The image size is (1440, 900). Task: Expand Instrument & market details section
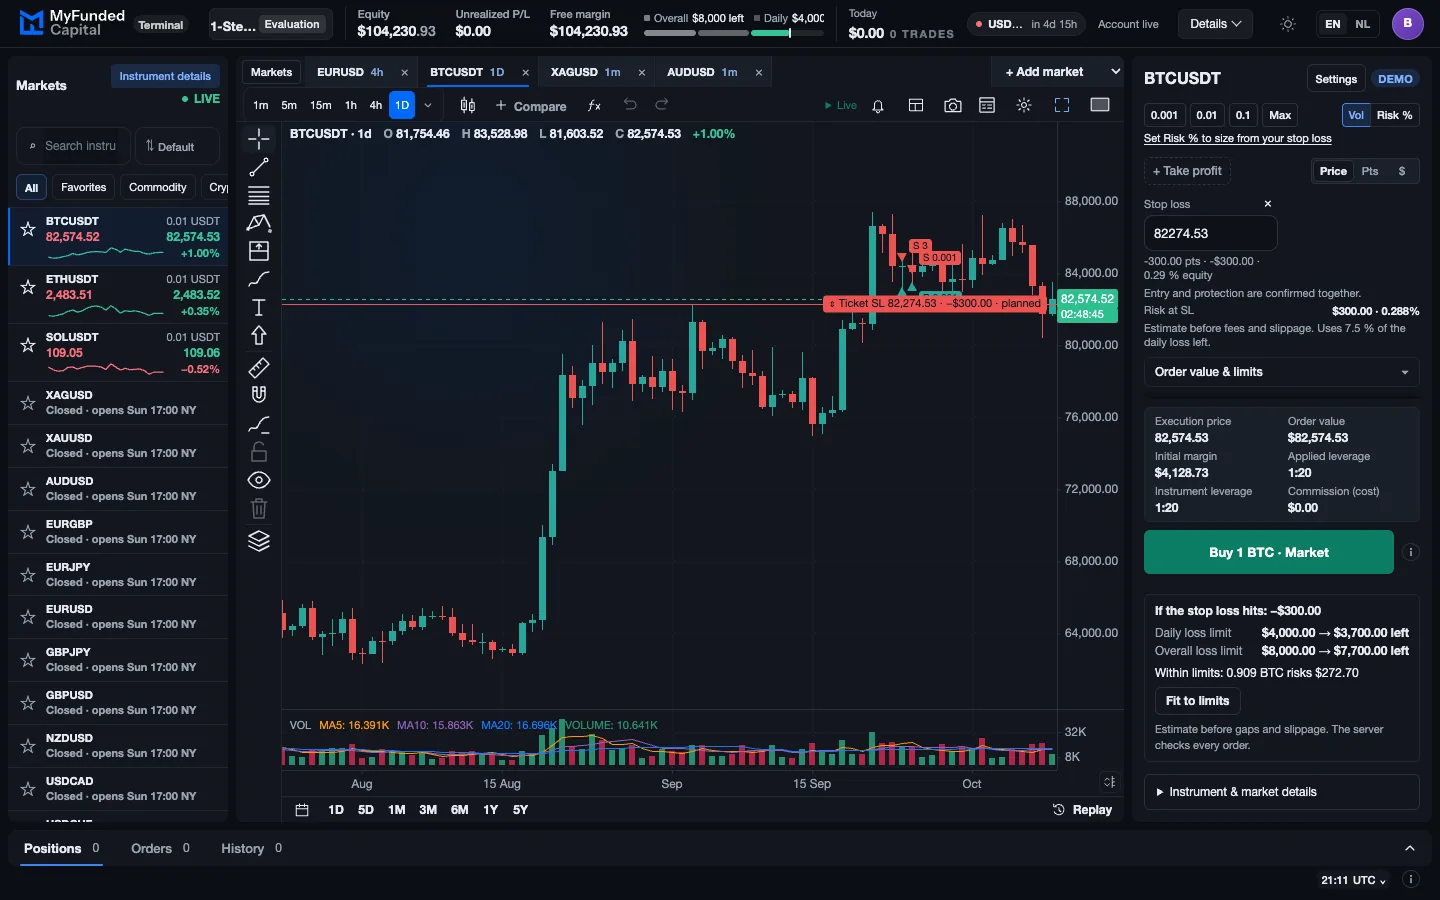pos(1281,792)
